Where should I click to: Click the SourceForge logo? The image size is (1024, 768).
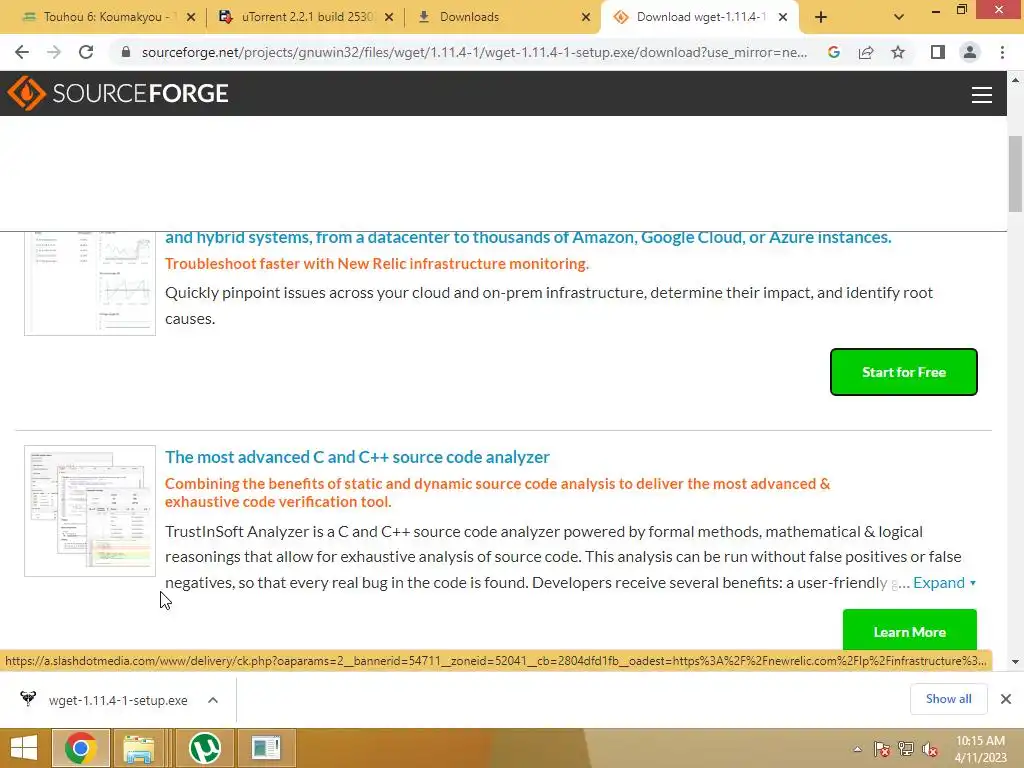tap(118, 93)
